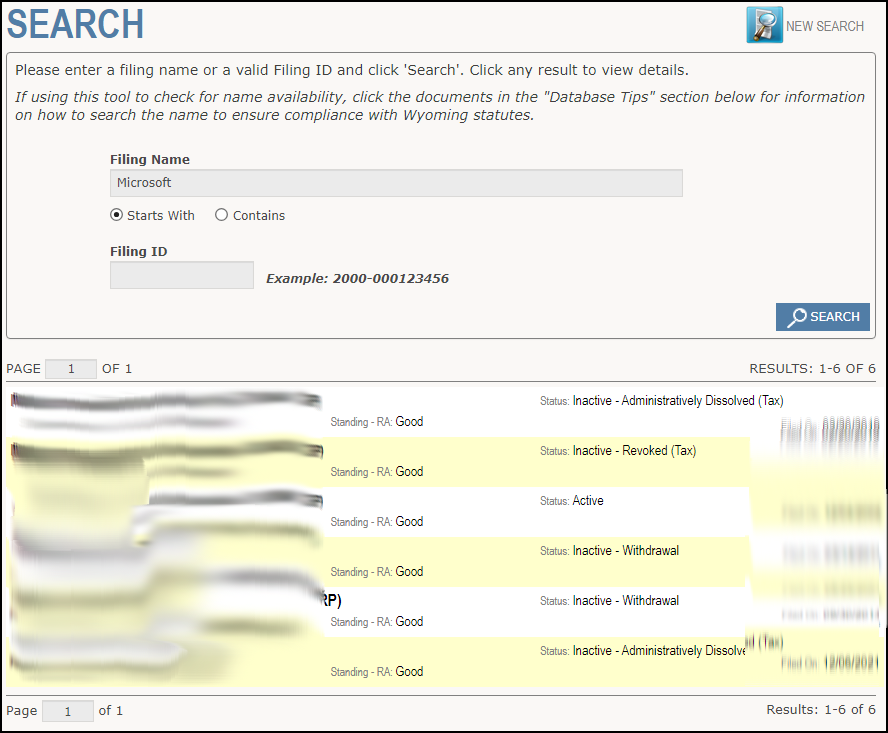Screen dimensions: 888x733
Task: Click Standing - RA: Good in Revoked row
Action: pos(377,472)
